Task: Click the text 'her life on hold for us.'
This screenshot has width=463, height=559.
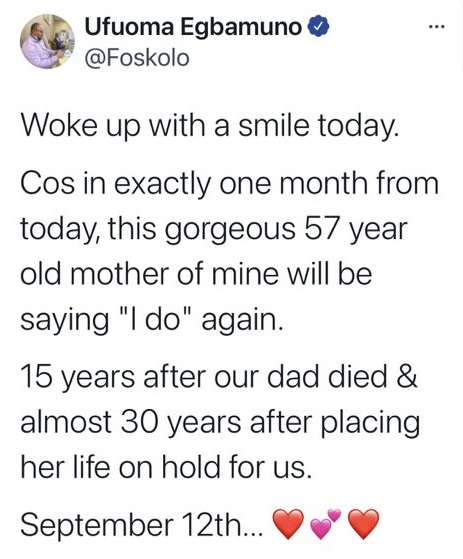Action: [x=166, y=466]
